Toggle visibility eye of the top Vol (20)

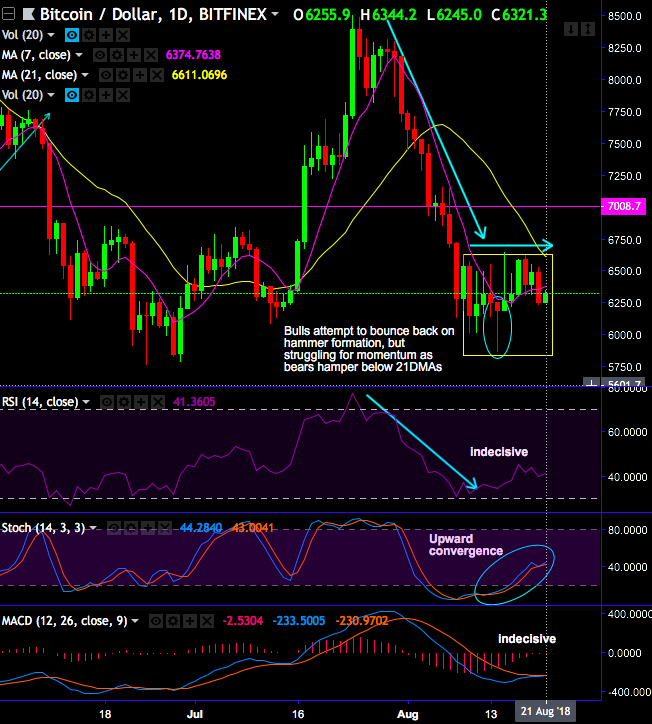pos(72,35)
